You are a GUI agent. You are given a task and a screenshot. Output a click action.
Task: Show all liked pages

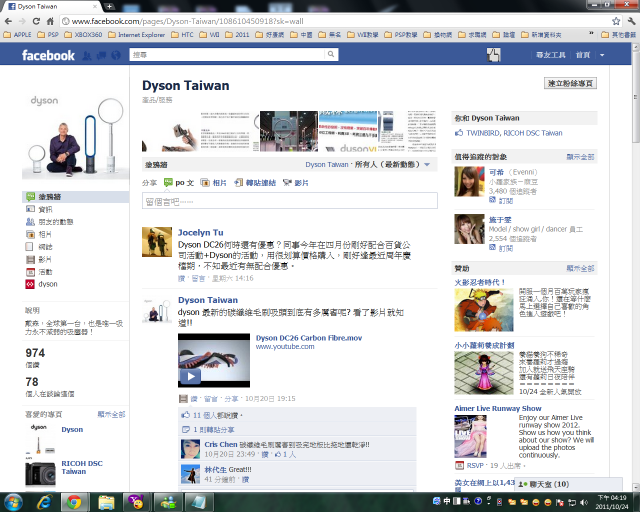[111, 415]
